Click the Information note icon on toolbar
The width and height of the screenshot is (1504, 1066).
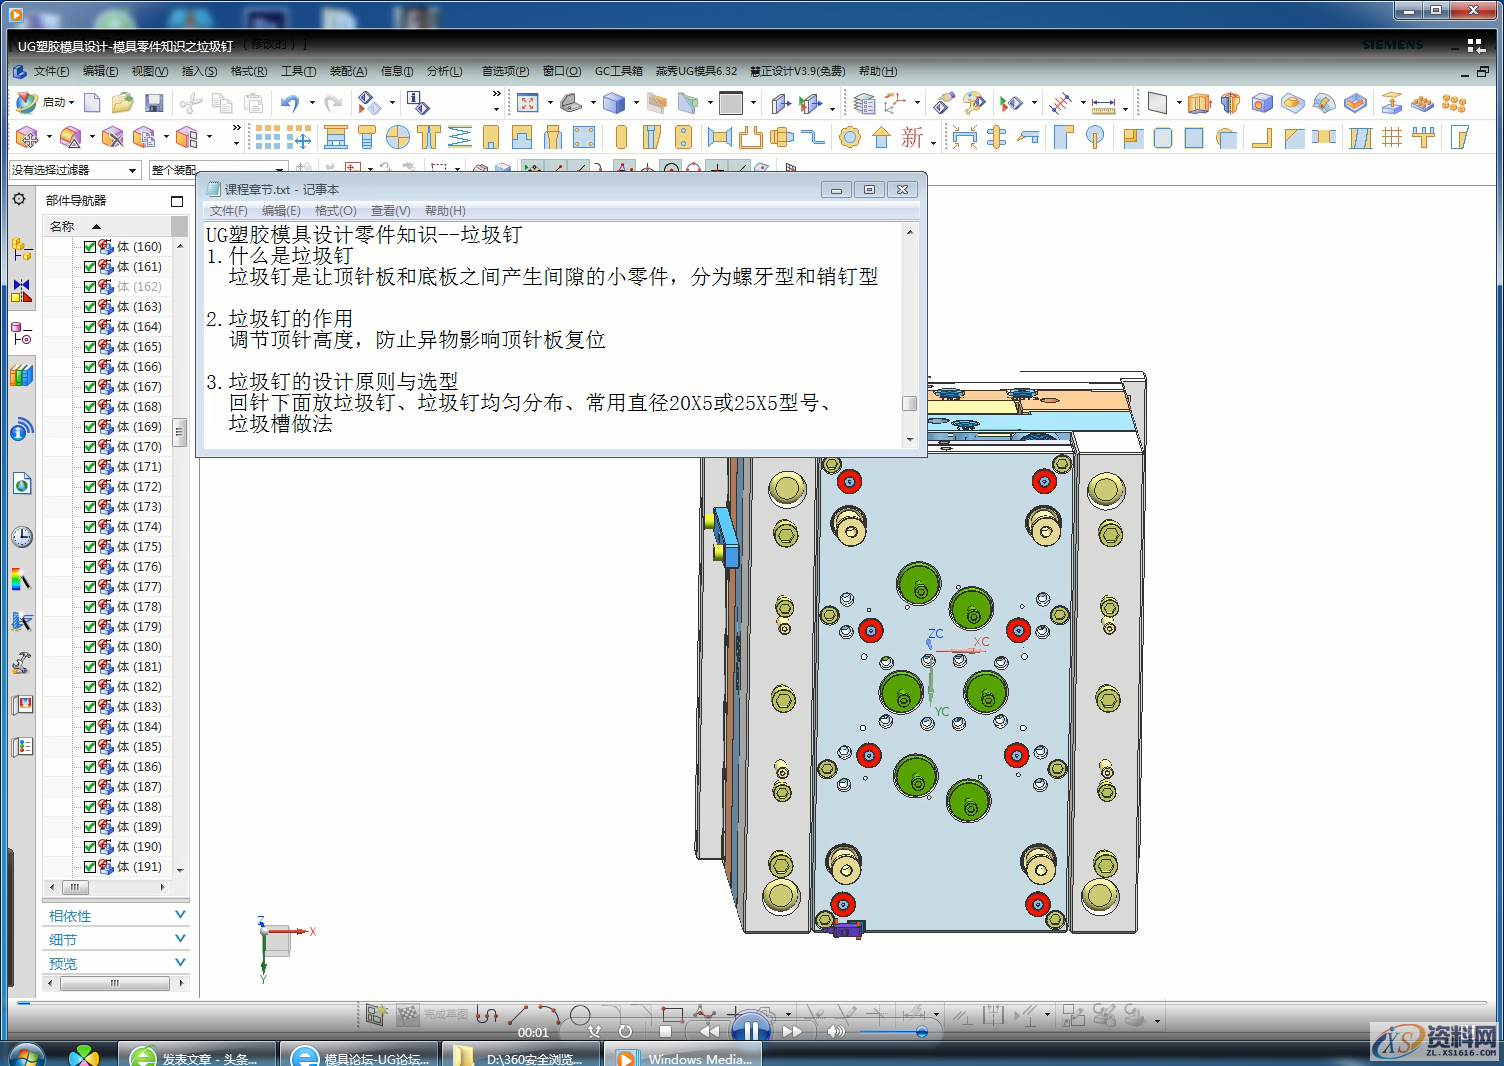(x=418, y=102)
